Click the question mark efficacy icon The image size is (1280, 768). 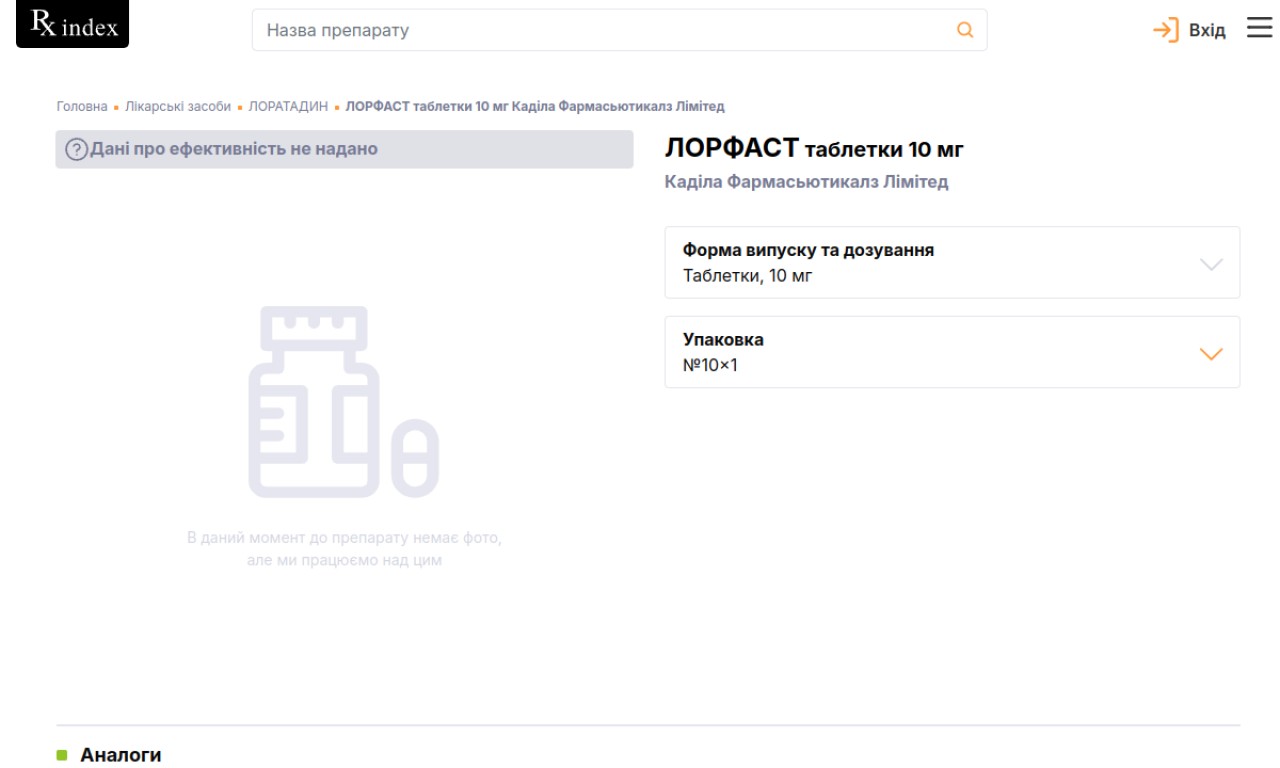click(76, 150)
